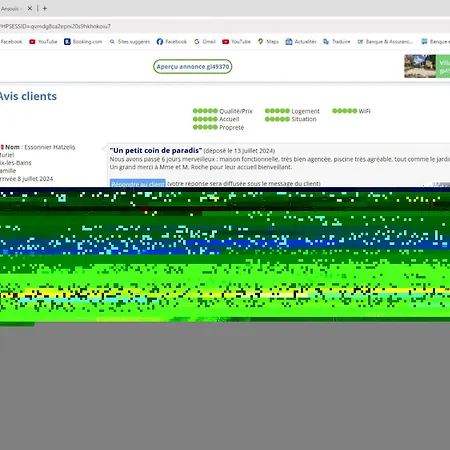
Task: Focus the URL address bar
Action: [225, 26]
